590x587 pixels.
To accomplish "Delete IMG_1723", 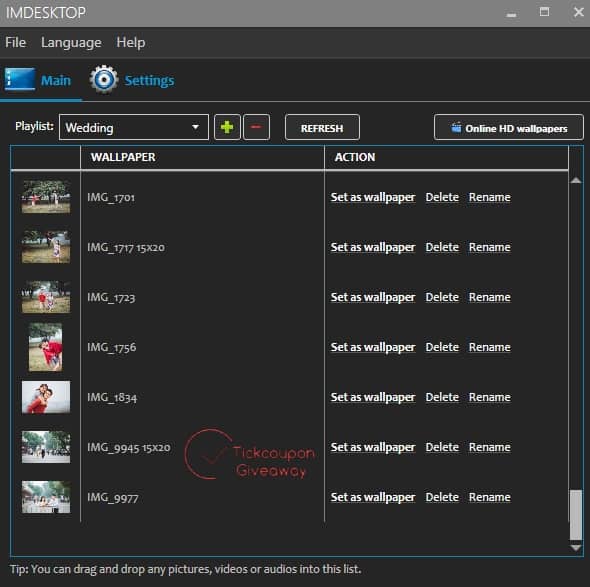I will [442, 297].
